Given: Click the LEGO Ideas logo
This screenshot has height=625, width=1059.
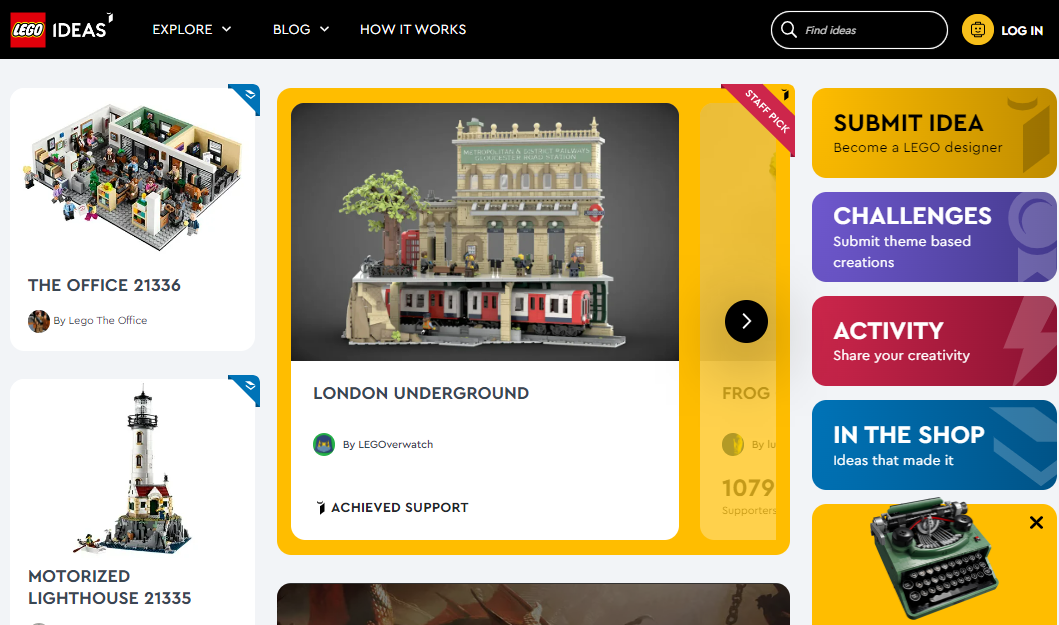Looking at the screenshot, I should pyautogui.click(x=61, y=30).
